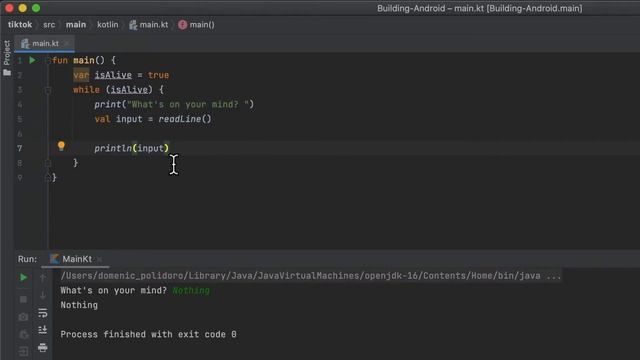Click the yellow minimize window button
This screenshot has height=360, width=640.
[23, 8]
